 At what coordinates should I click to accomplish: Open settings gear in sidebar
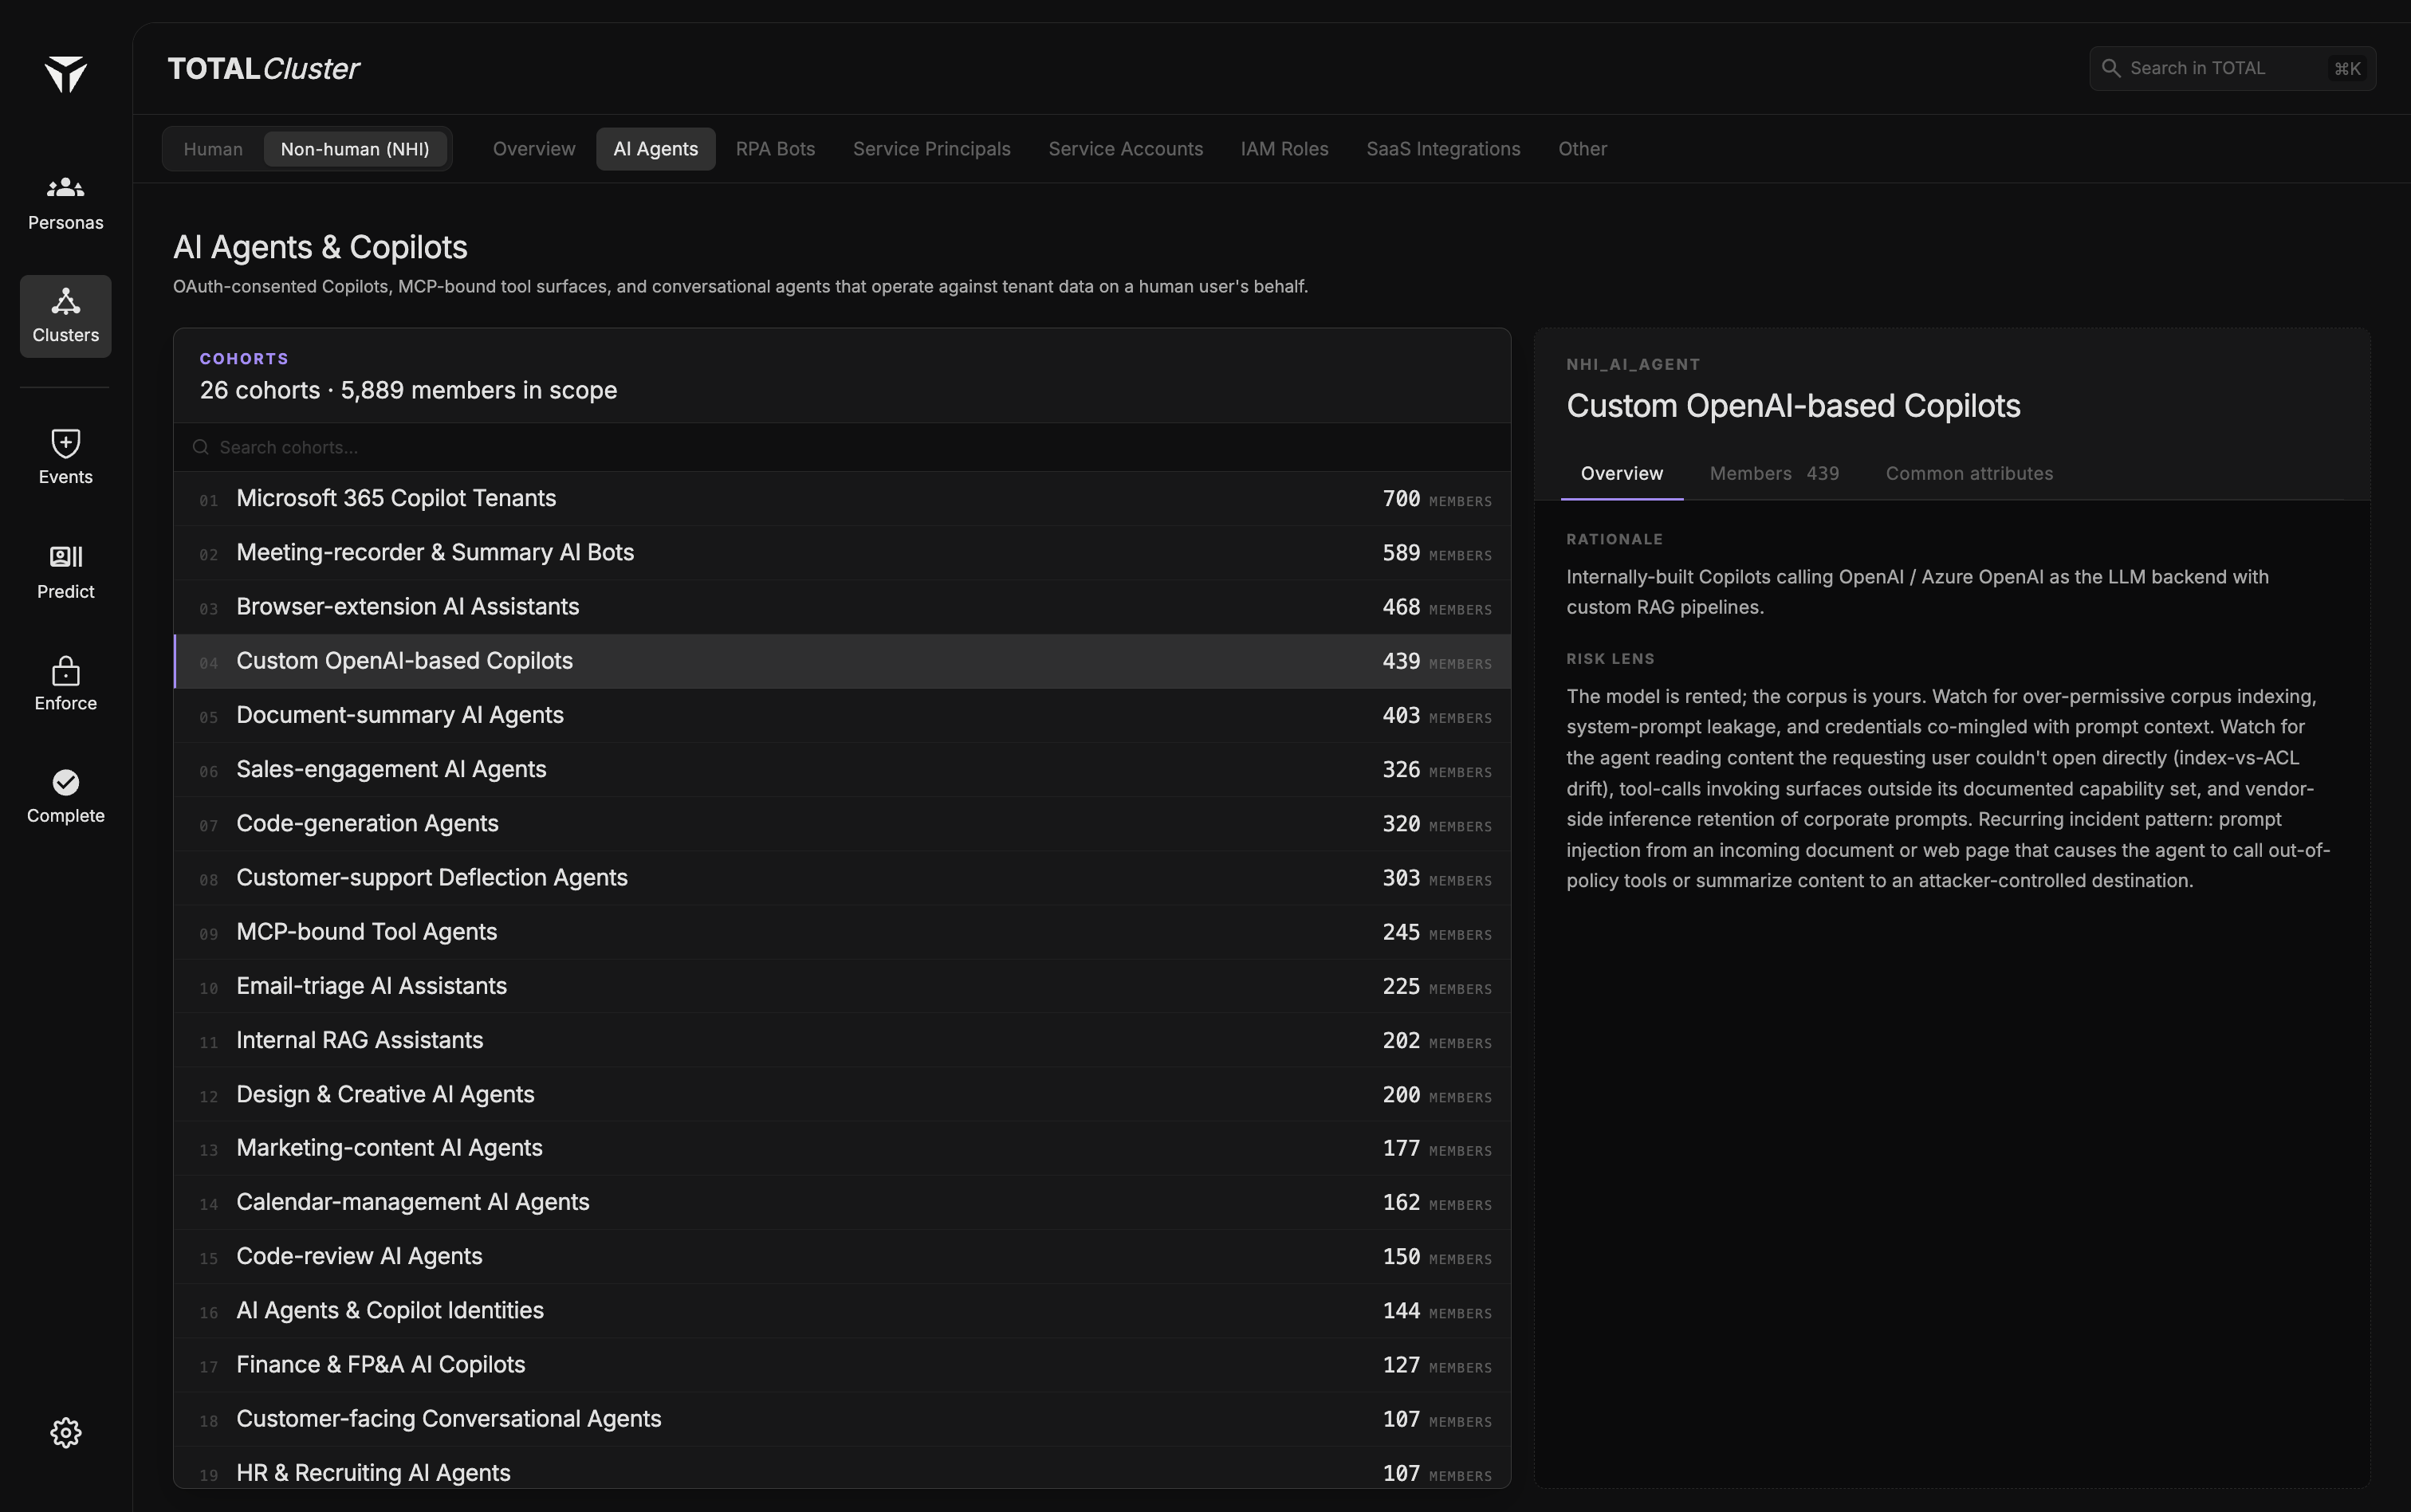coord(66,1432)
